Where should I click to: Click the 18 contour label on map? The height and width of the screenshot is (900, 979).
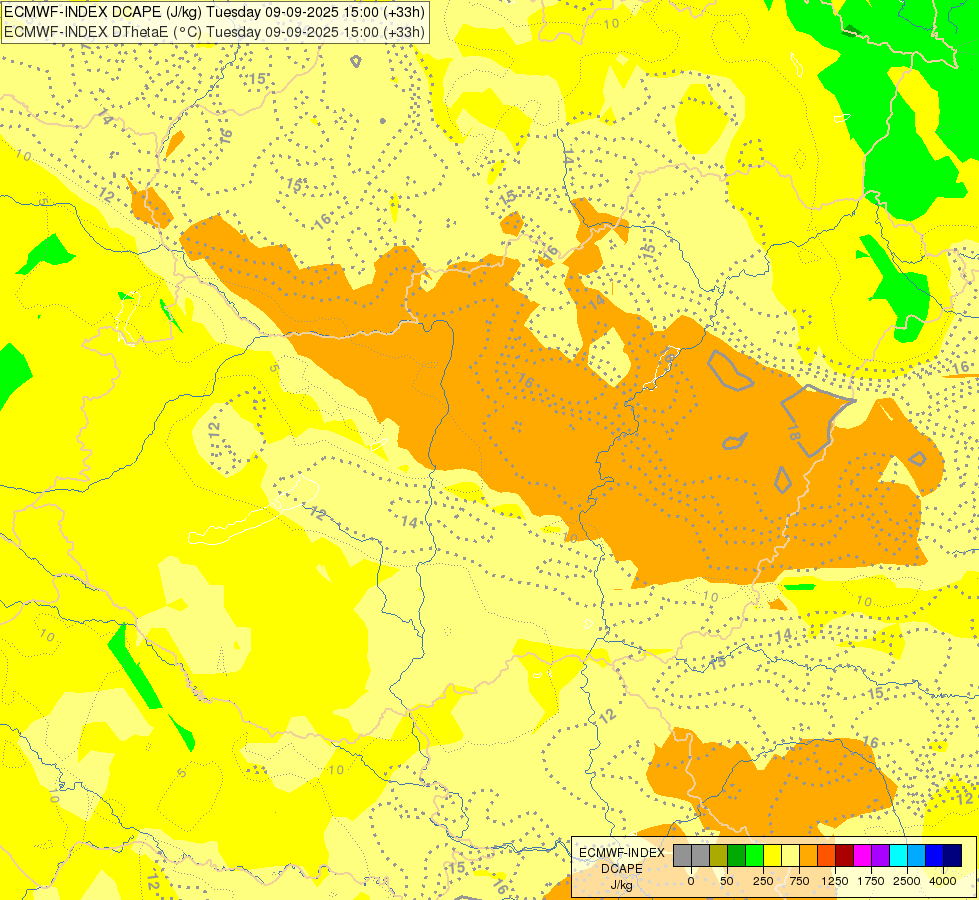[794, 432]
